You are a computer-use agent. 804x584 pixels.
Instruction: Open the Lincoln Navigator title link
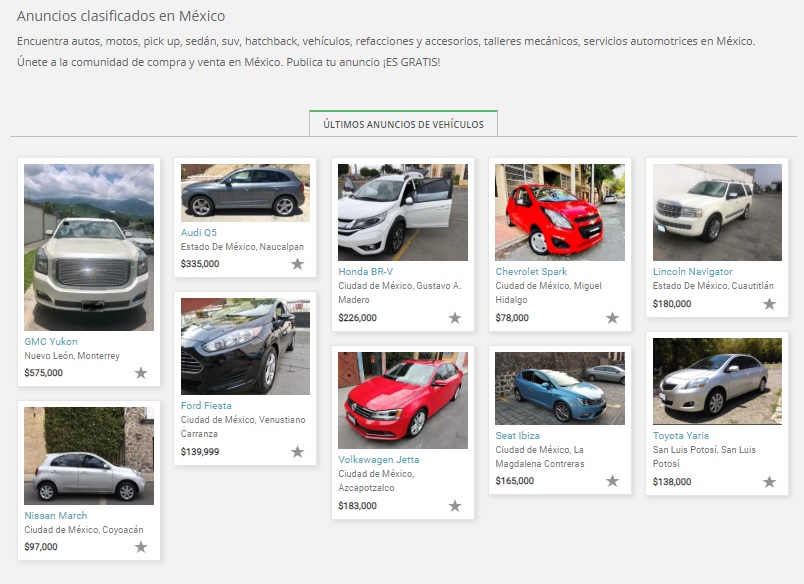pos(692,271)
